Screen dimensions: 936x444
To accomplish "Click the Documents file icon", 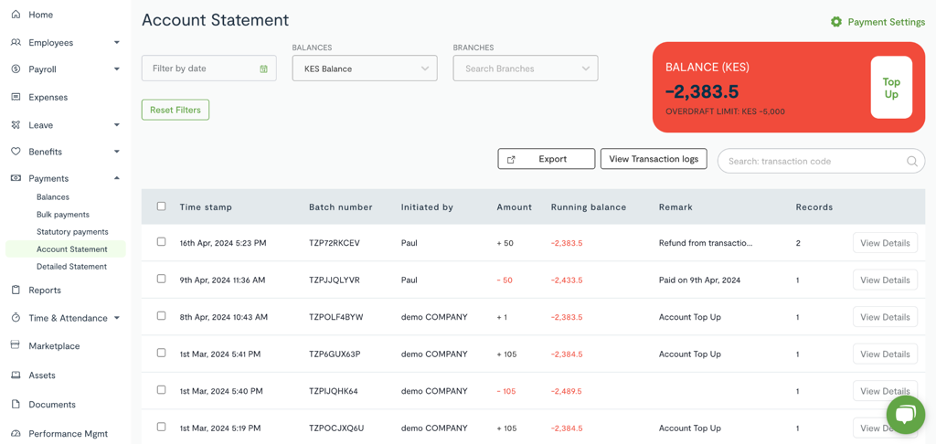I will click(x=16, y=404).
